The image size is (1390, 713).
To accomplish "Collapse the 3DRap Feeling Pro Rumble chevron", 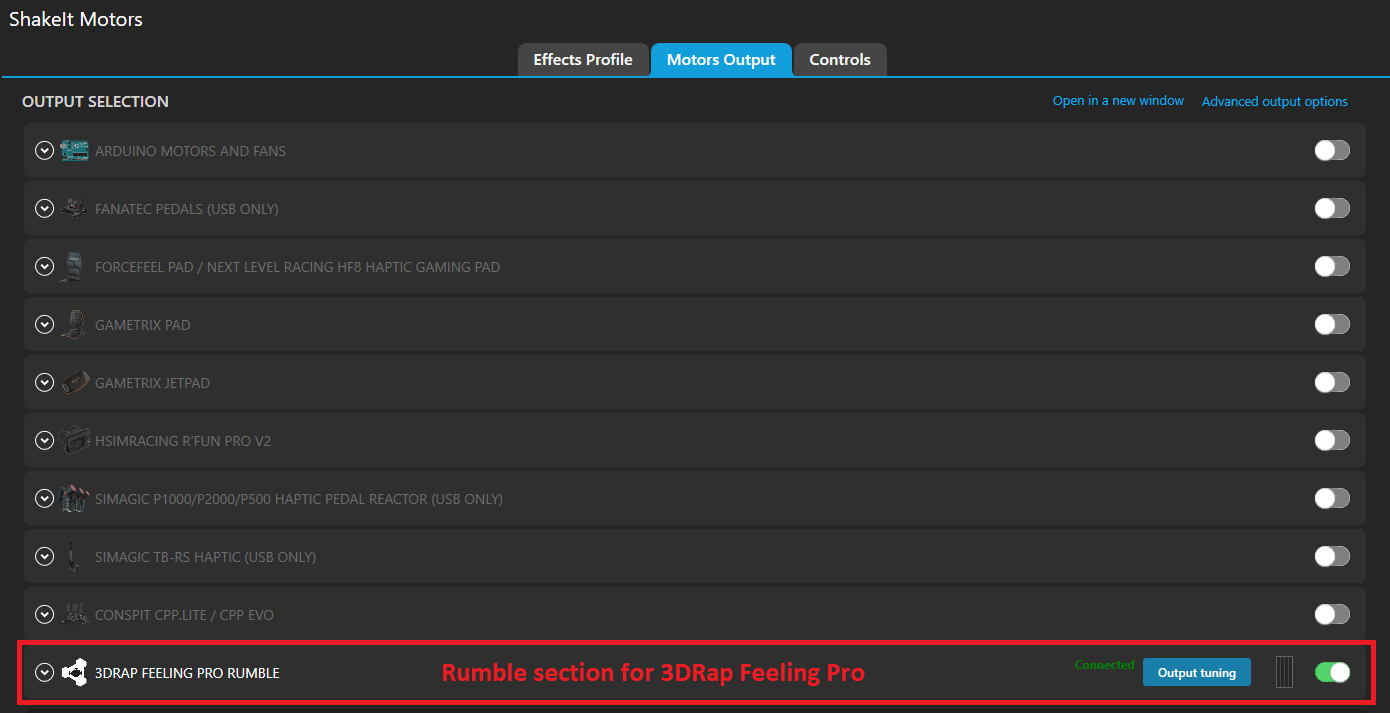I will [44, 673].
